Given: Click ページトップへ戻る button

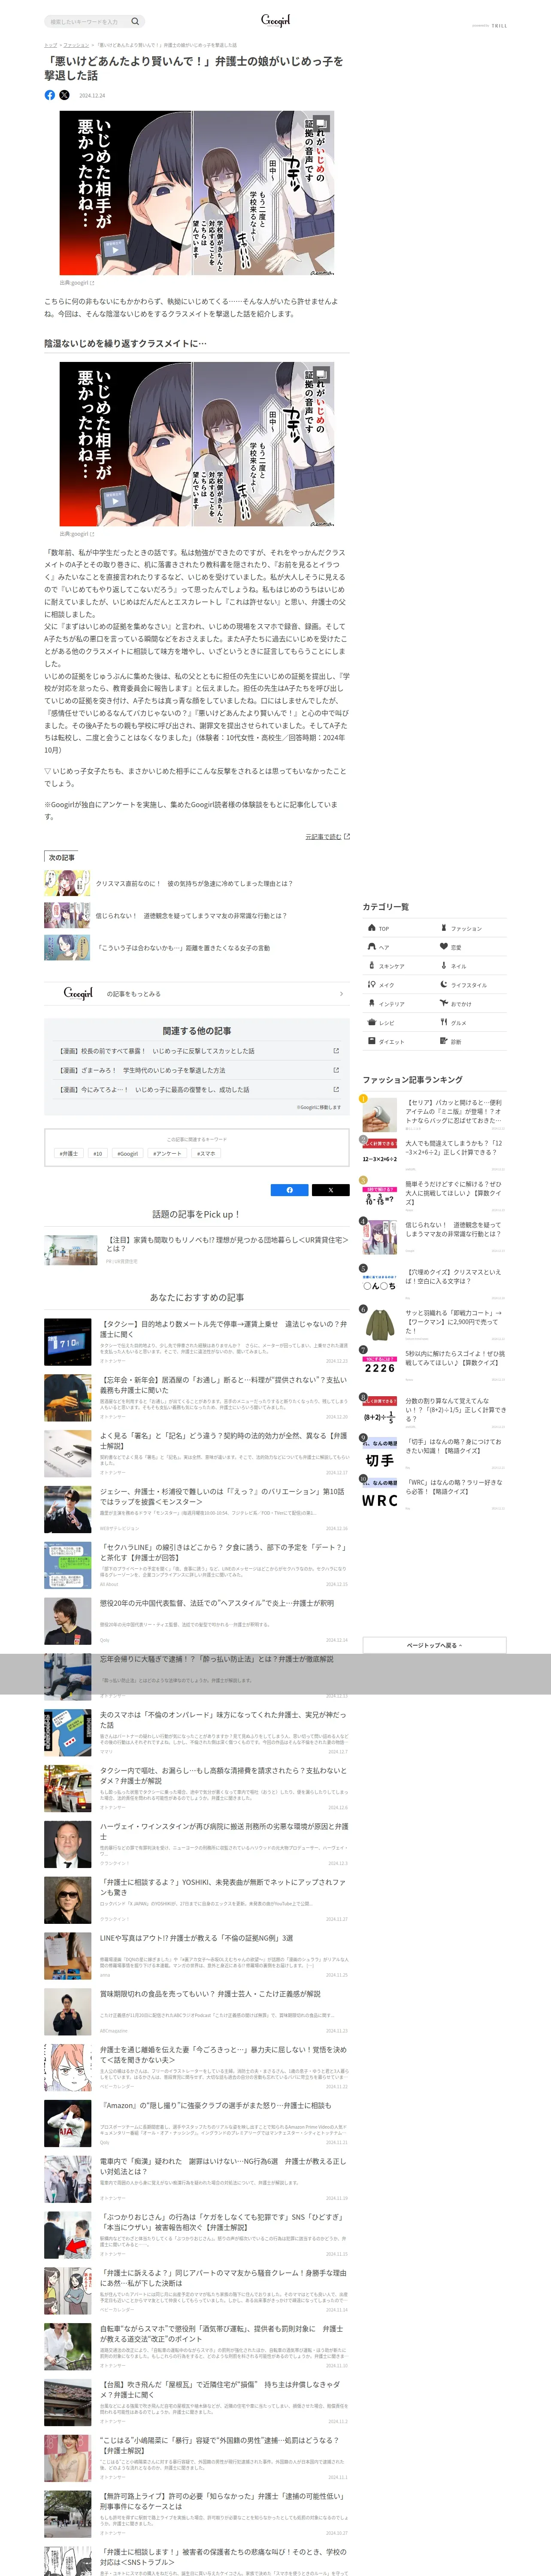Looking at the screenshot, I should pyautogui.click(x=434, y=1645).
